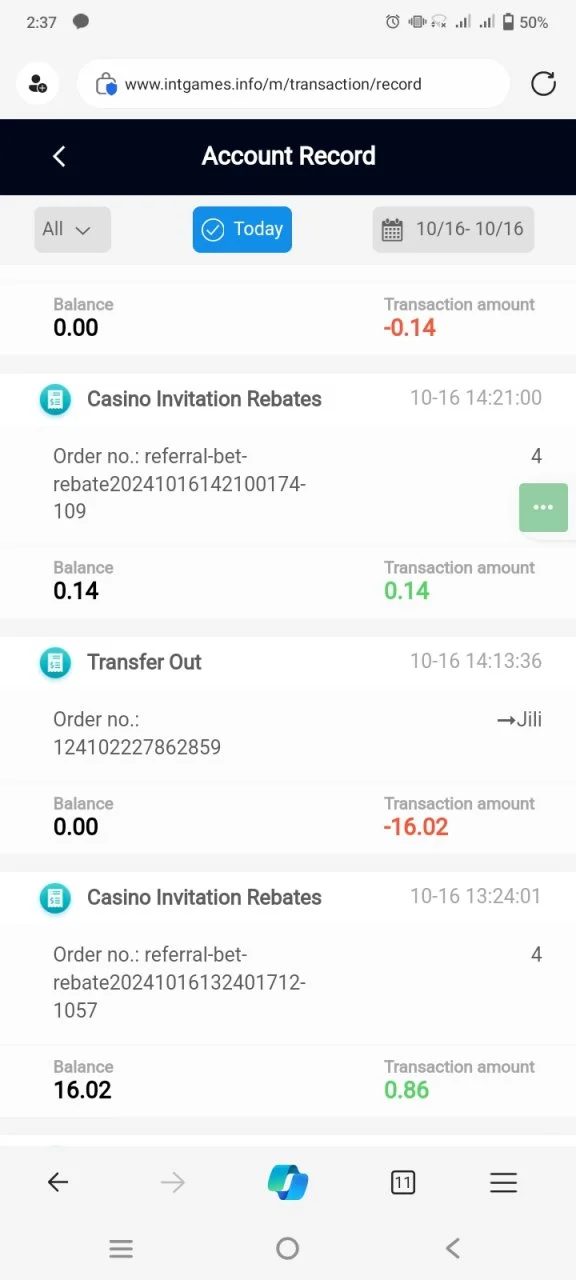This screenshot has height=1280, width=576.
Task: Open the browser hamburger menu
Action: tap(503, 1183)
